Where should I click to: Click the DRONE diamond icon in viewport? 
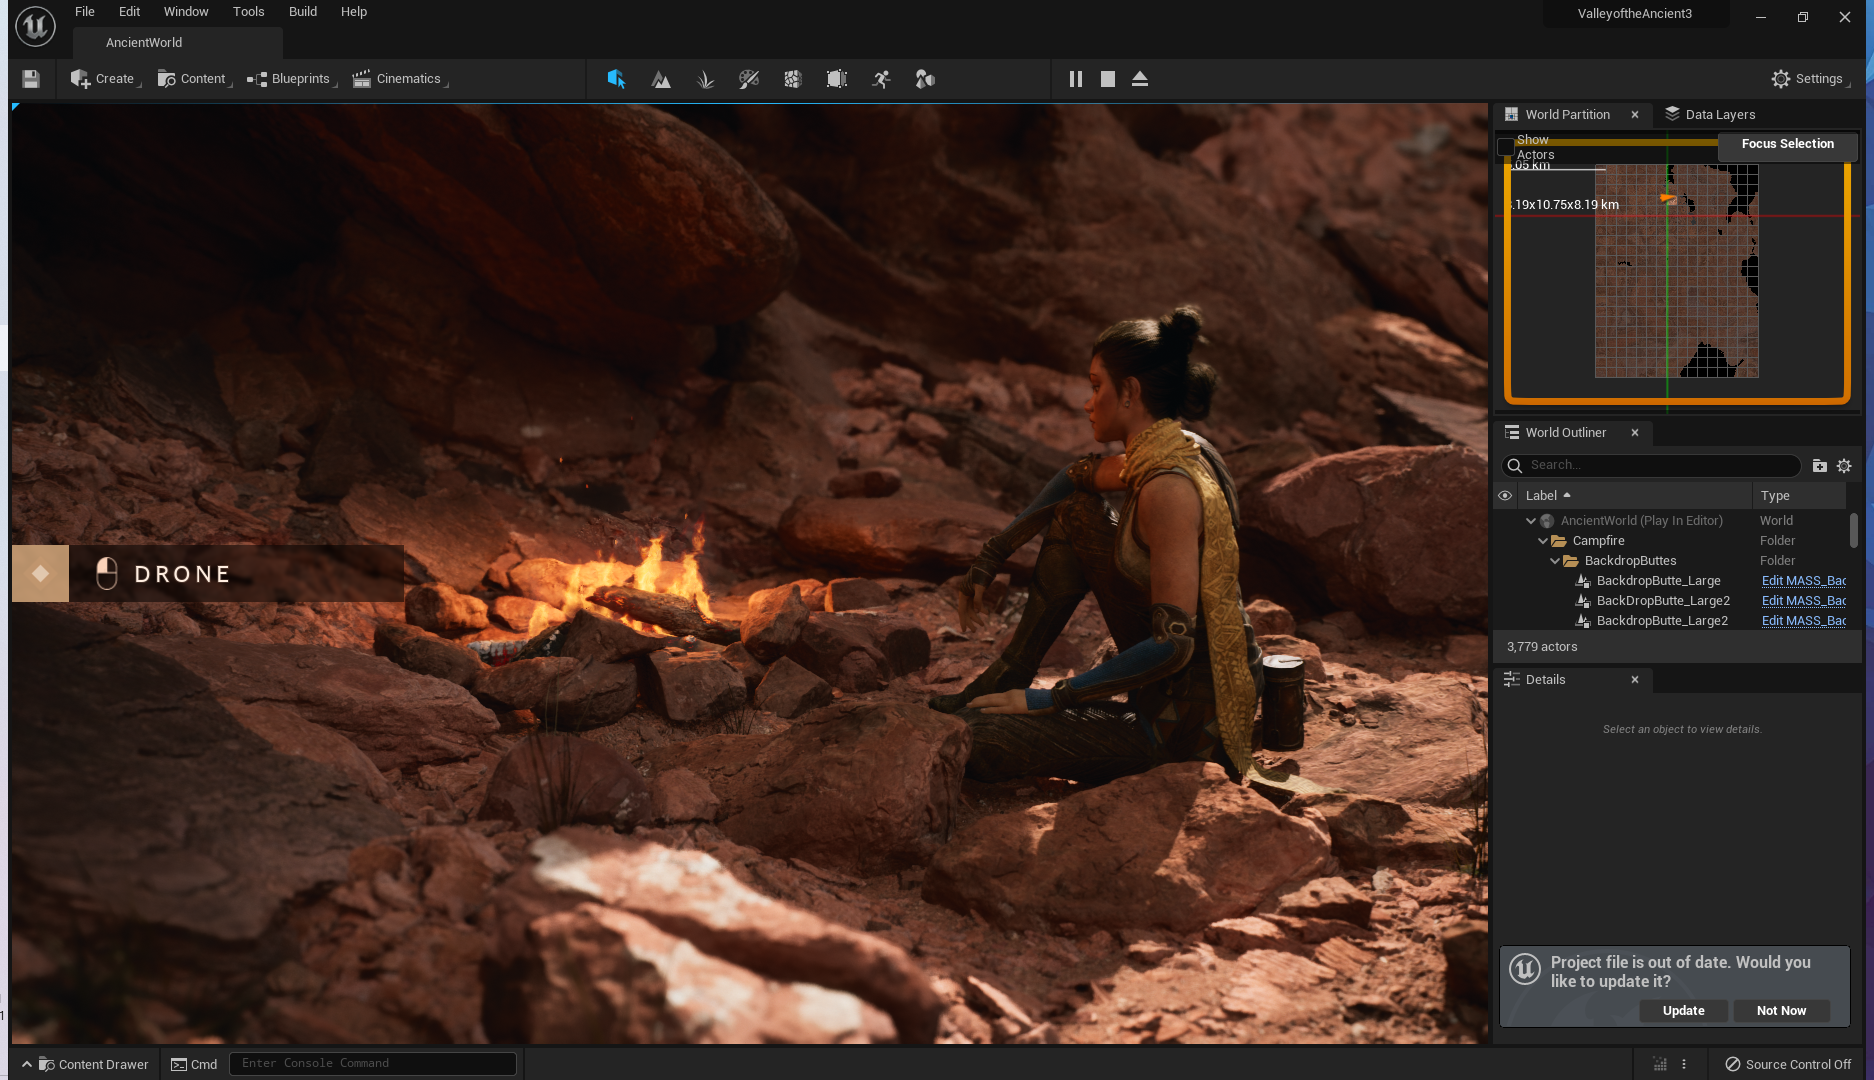41,574
